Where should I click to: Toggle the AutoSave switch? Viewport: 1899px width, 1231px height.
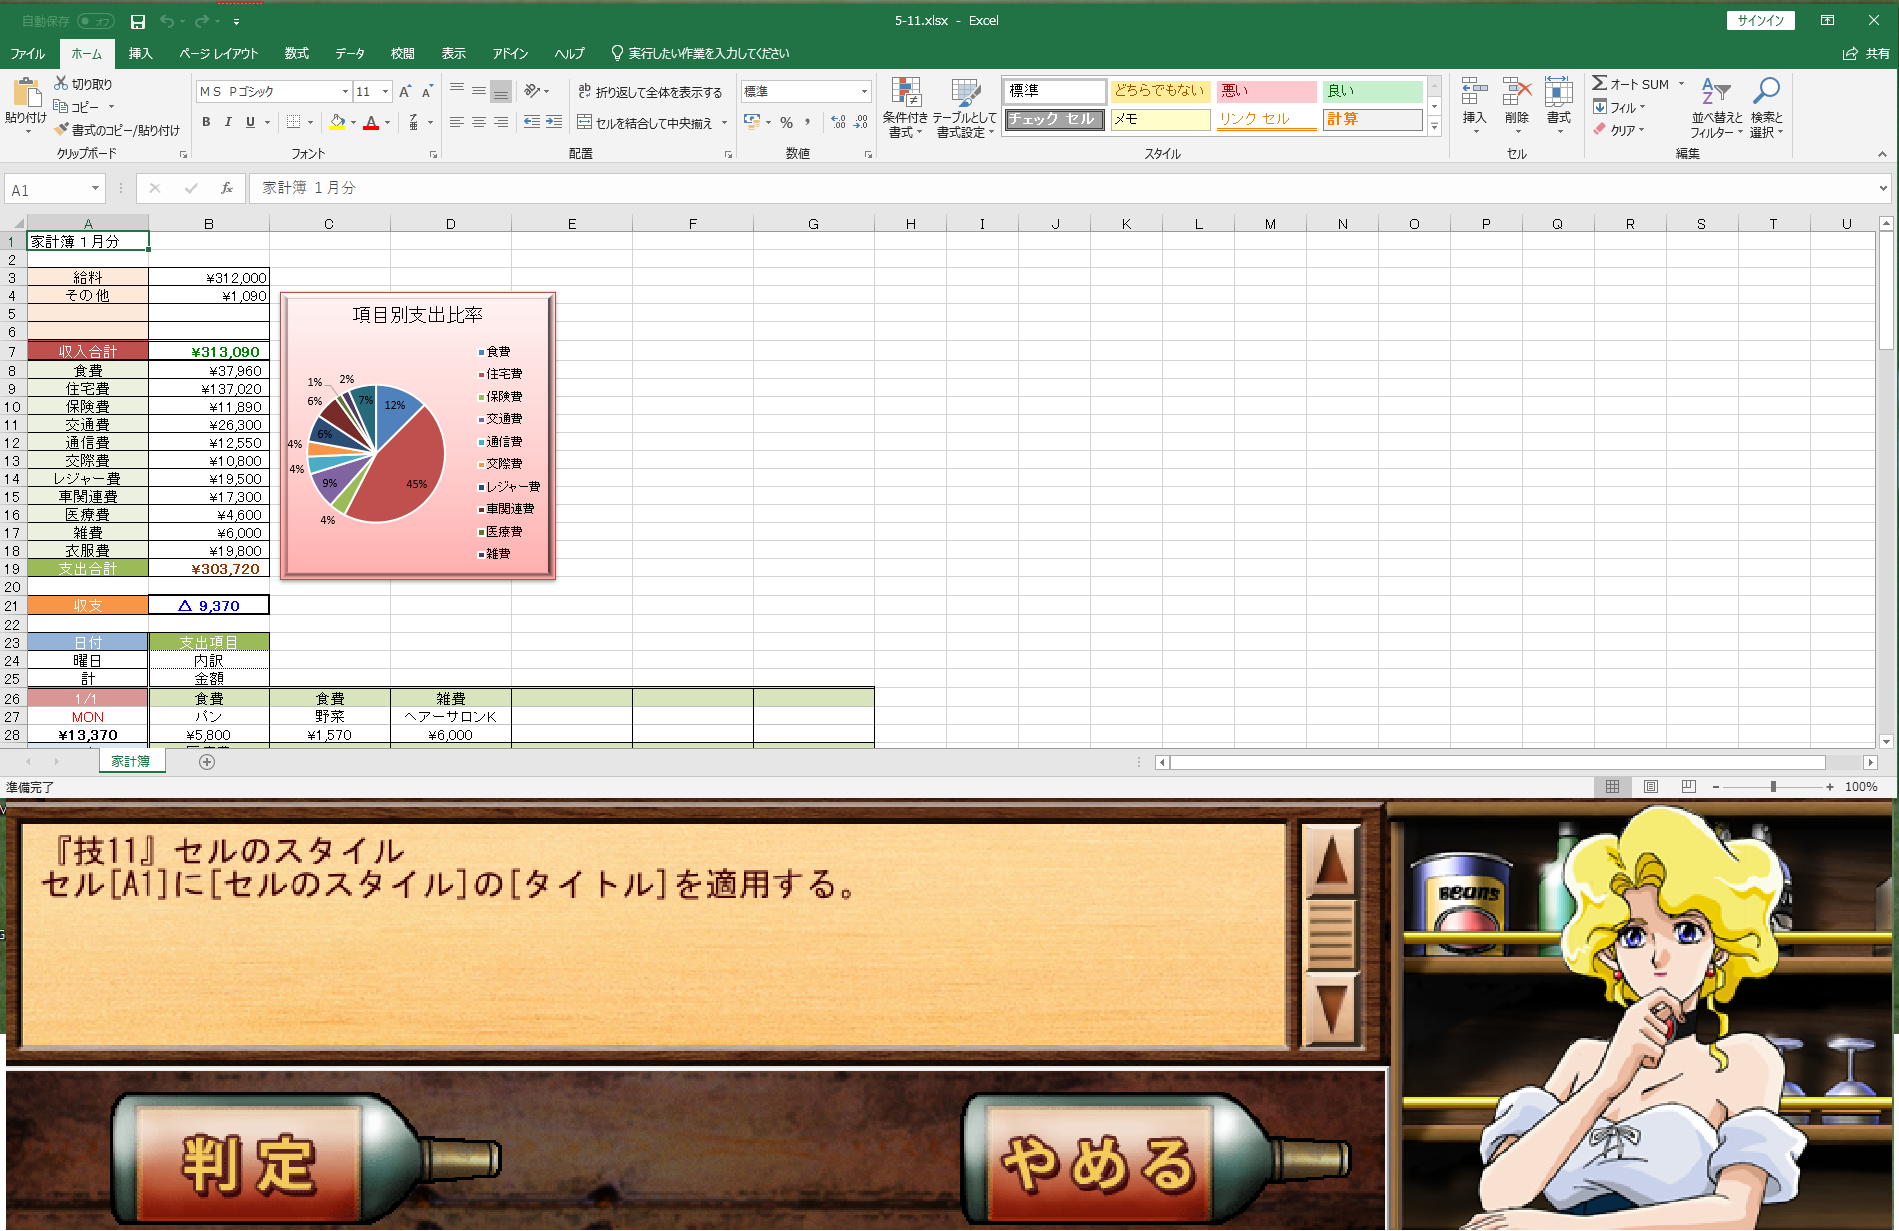click(x=96, y=21)
